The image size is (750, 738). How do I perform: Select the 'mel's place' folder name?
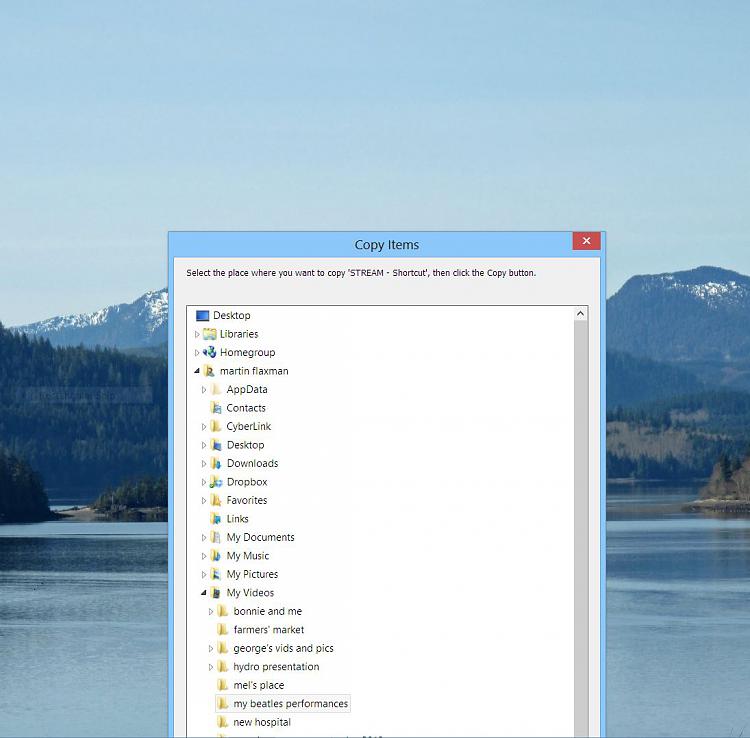(258, 685)
